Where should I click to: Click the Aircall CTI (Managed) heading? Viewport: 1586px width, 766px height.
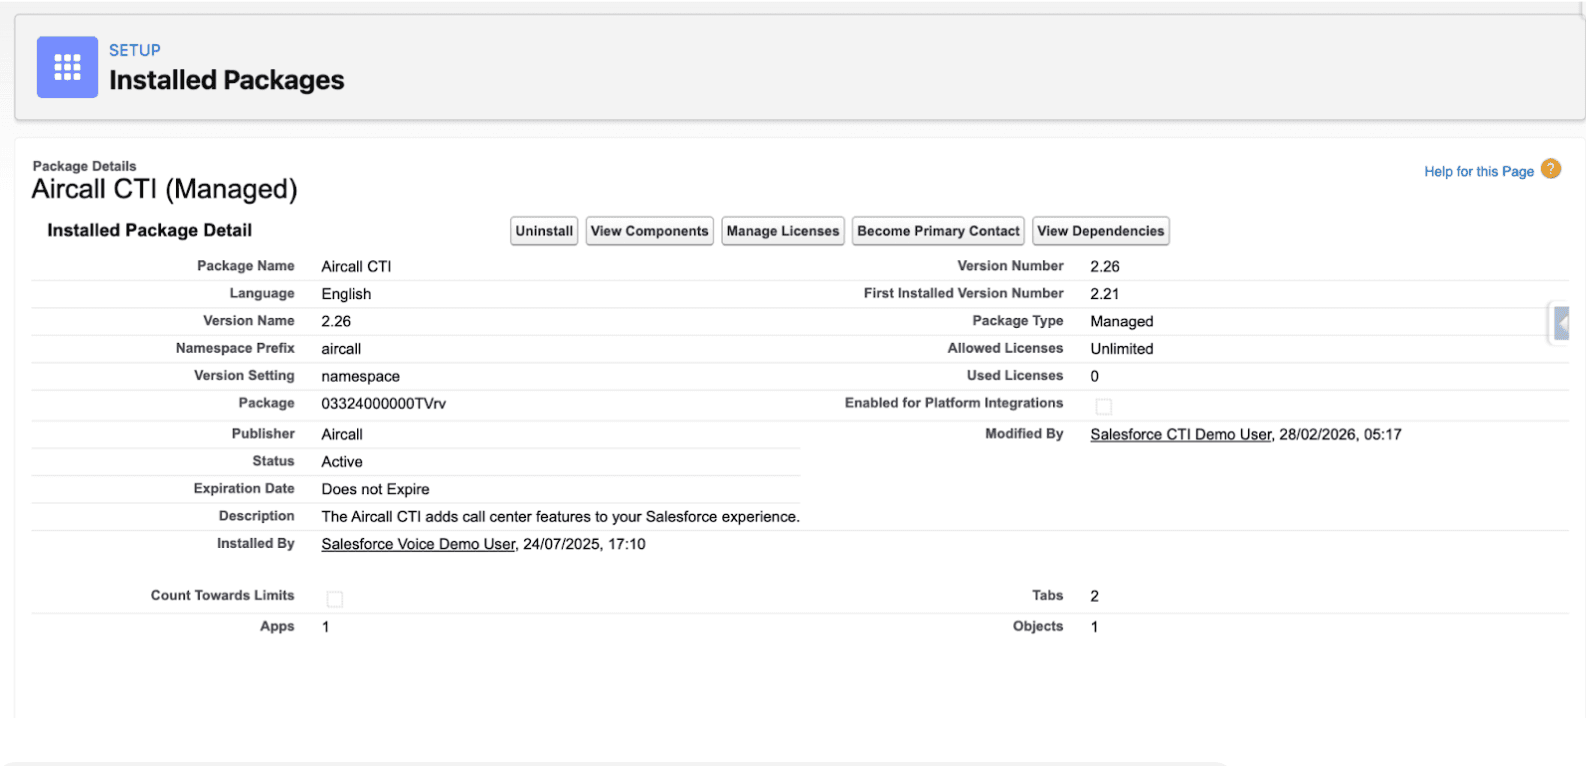164,189
